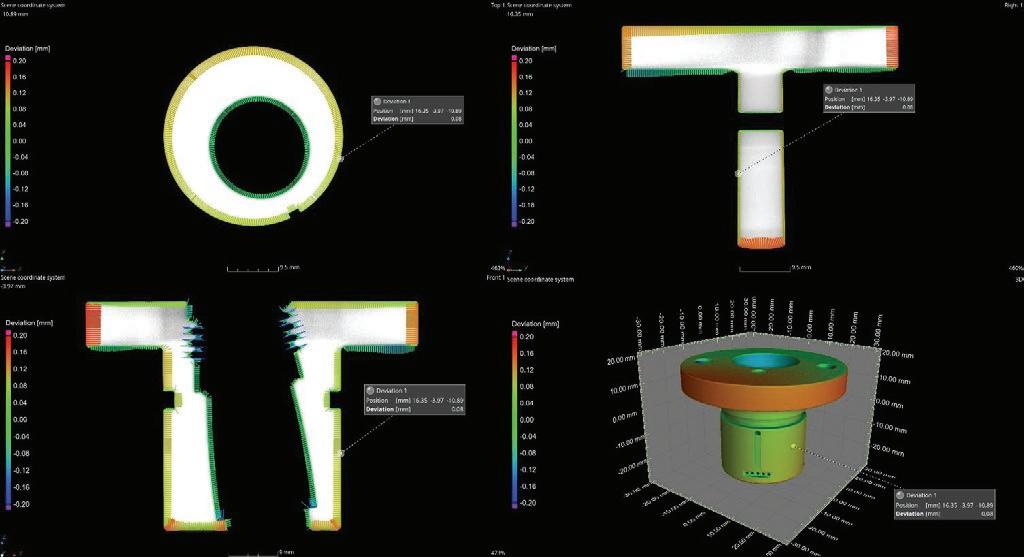Viewport: 1024px width, 557px height.
Task: Click Deviation [mm] legend title in Front view
Action: pos(29,323)
